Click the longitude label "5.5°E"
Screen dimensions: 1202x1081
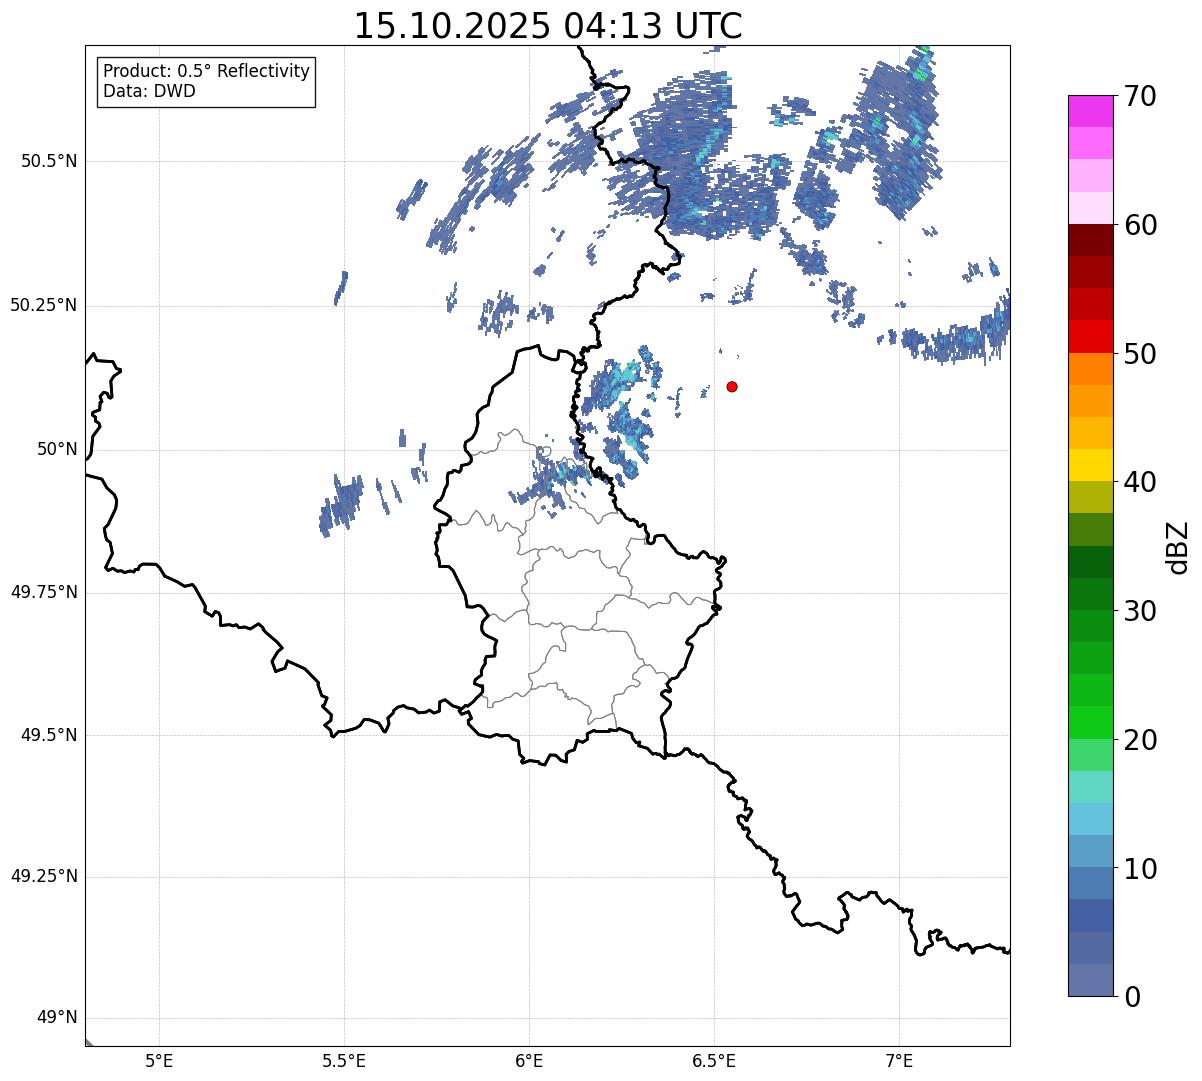click(x=344, y=1060)
